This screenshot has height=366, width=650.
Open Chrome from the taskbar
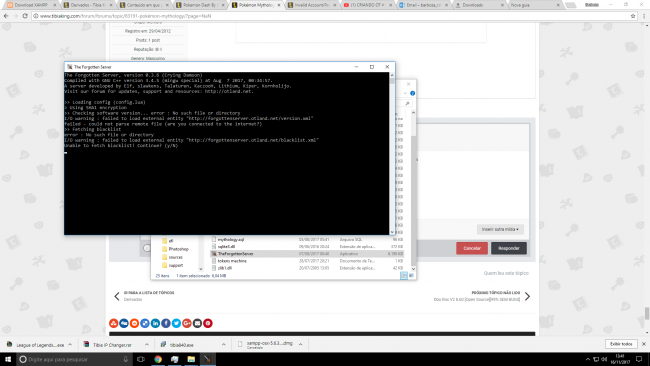click(x=158, y=359)
